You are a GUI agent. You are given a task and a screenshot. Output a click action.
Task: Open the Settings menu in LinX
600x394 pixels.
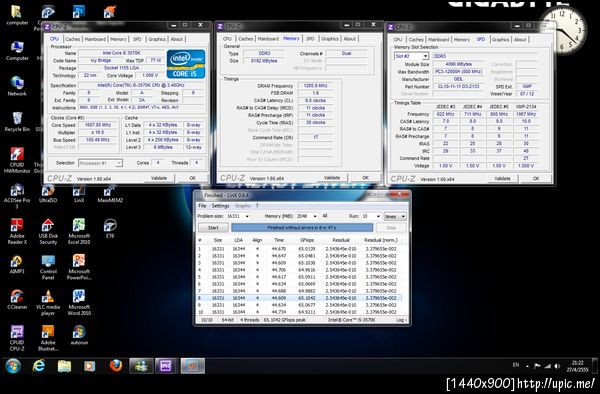point(220,206)
